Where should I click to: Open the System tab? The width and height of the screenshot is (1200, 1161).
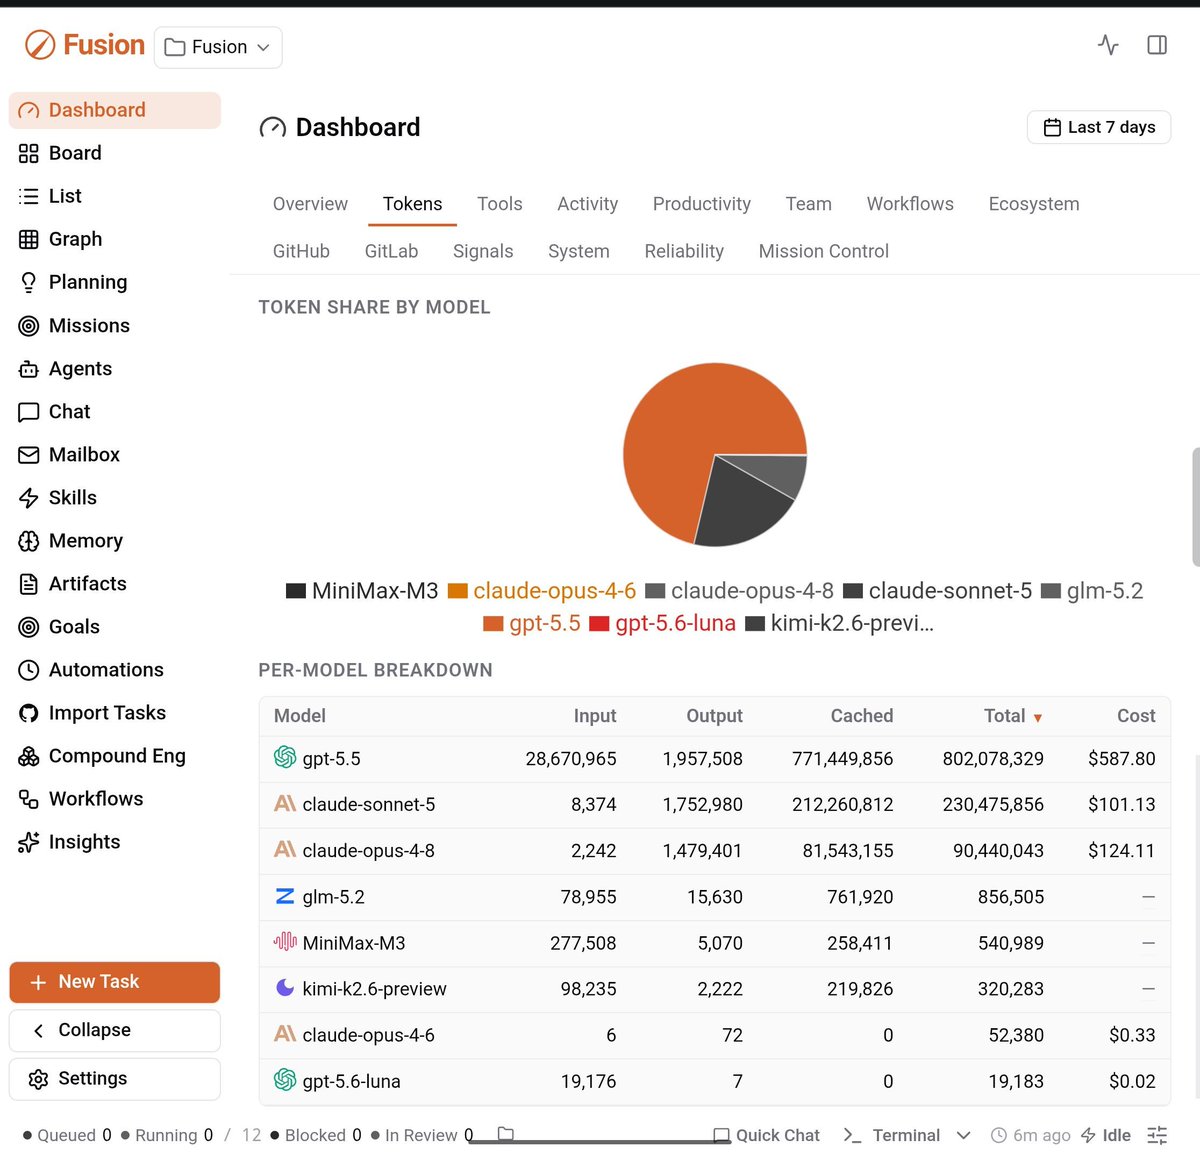pos(579,251)
